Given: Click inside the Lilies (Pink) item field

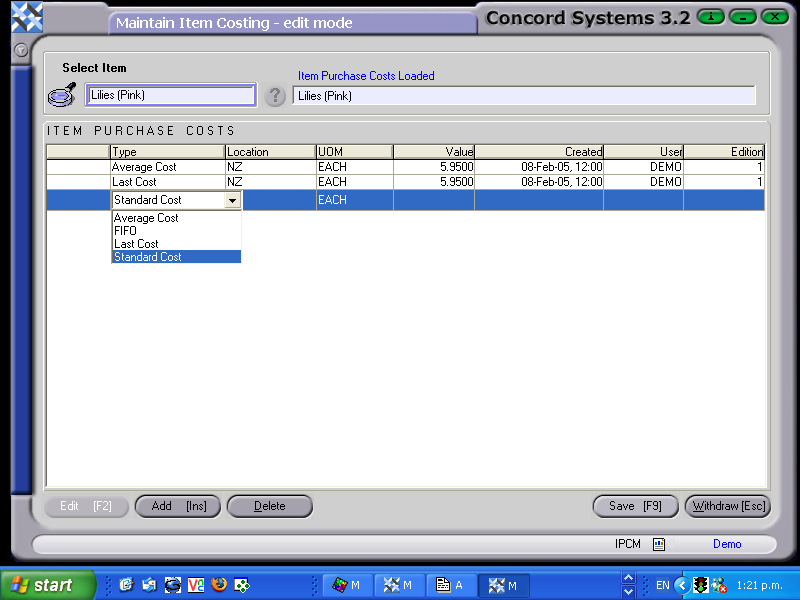Looking at the screenshot, I should pos(170,93).
